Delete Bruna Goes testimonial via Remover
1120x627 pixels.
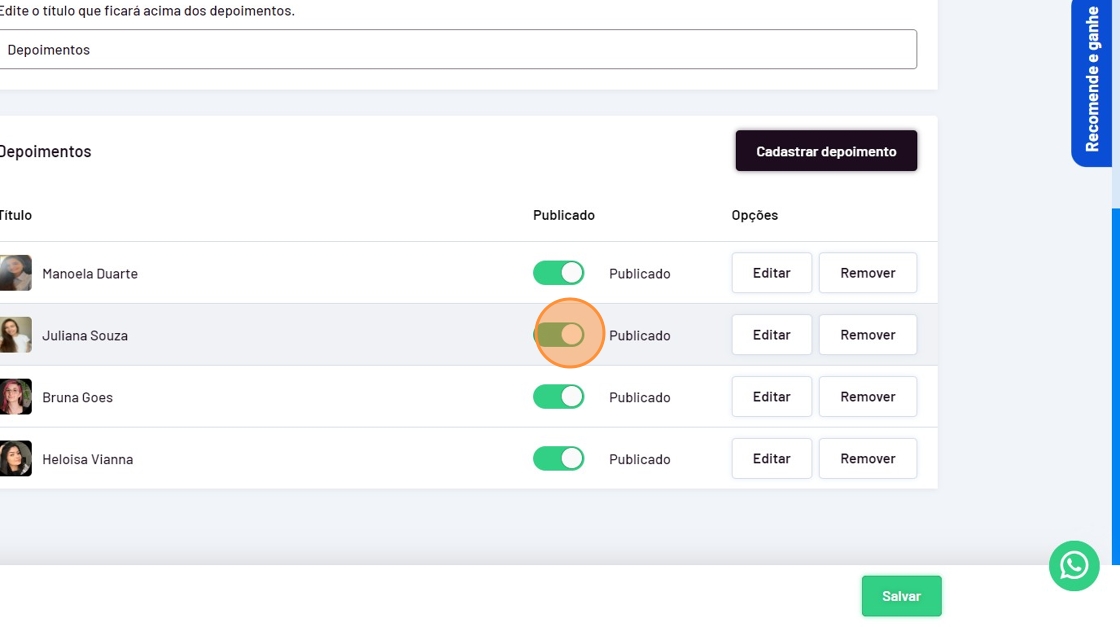coord(867,397)
